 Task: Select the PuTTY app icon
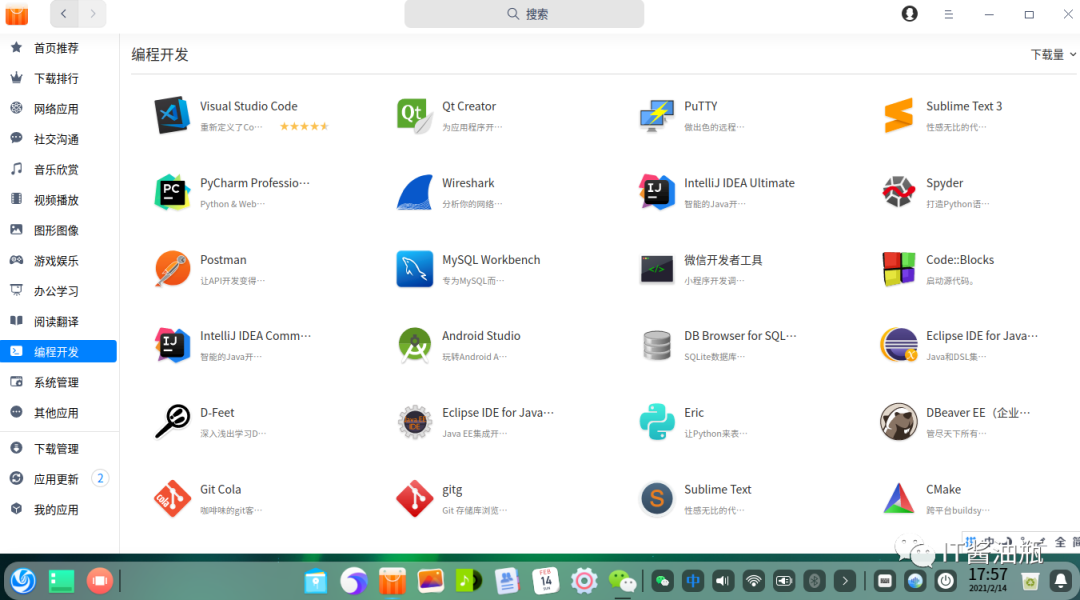tap(656, 115)
